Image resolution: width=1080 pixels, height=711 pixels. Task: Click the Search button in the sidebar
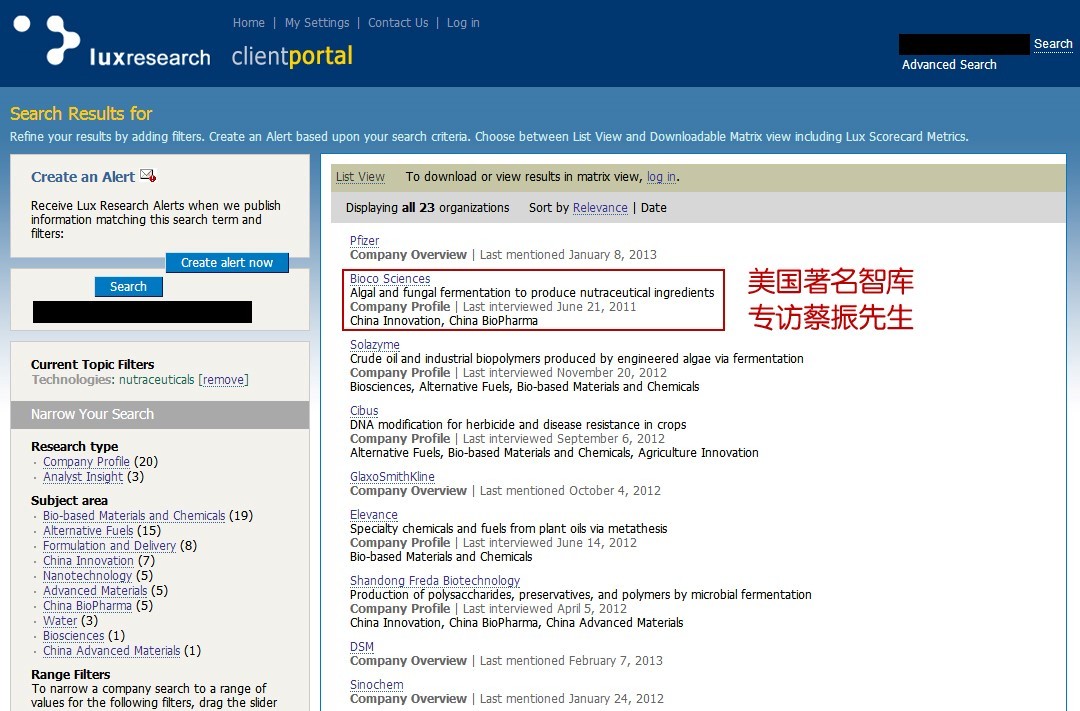click(x=128, y=286)
